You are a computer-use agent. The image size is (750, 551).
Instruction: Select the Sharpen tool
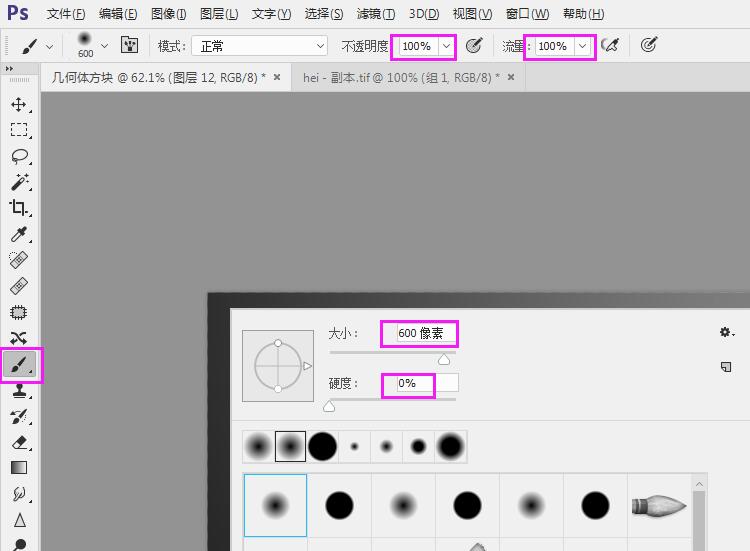(x=19, y=520)
